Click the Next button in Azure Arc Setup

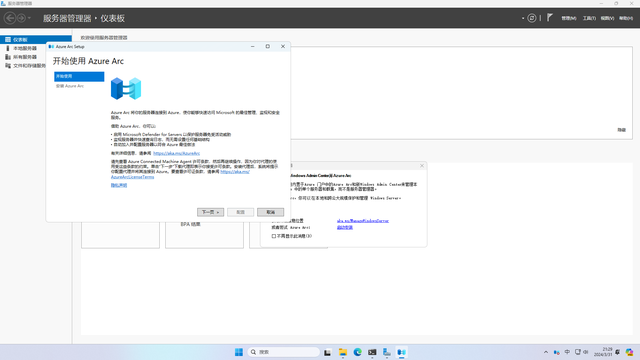(x=211, y=212)
